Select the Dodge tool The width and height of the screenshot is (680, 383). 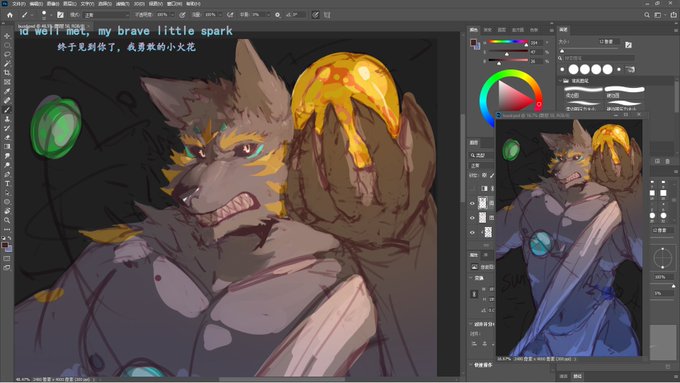[7, 165]
